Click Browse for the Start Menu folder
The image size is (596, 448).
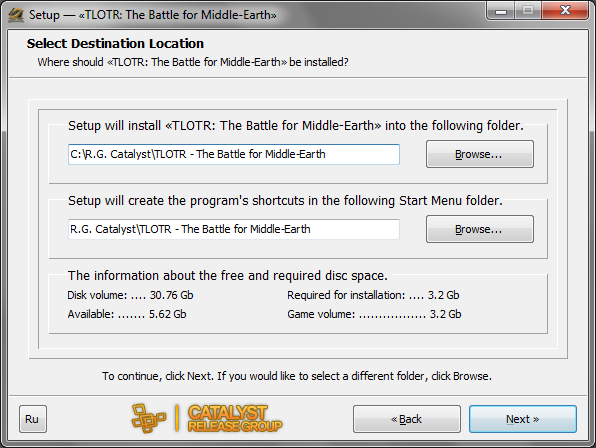click(x=480, y=229)
